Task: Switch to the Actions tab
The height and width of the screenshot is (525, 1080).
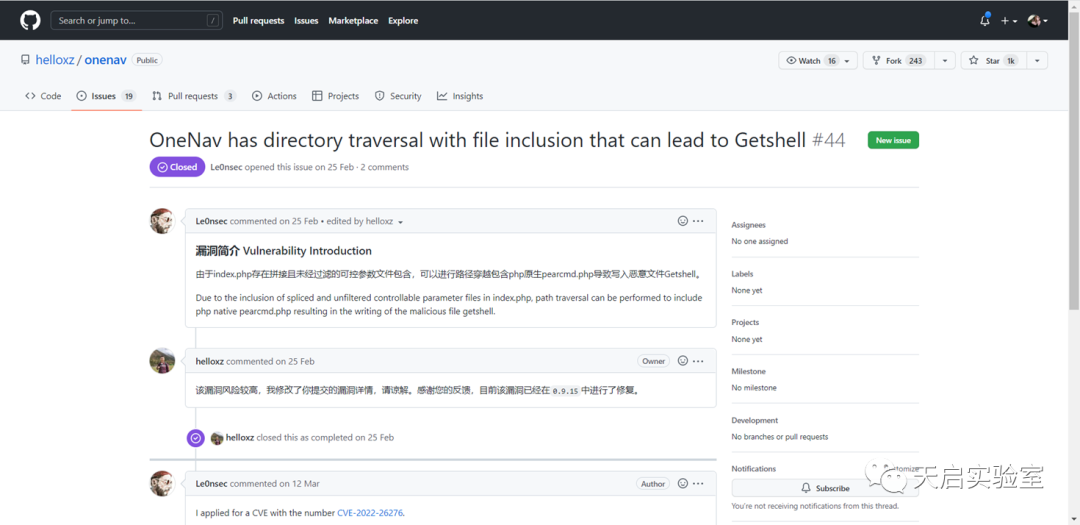Action: [274, 96]
